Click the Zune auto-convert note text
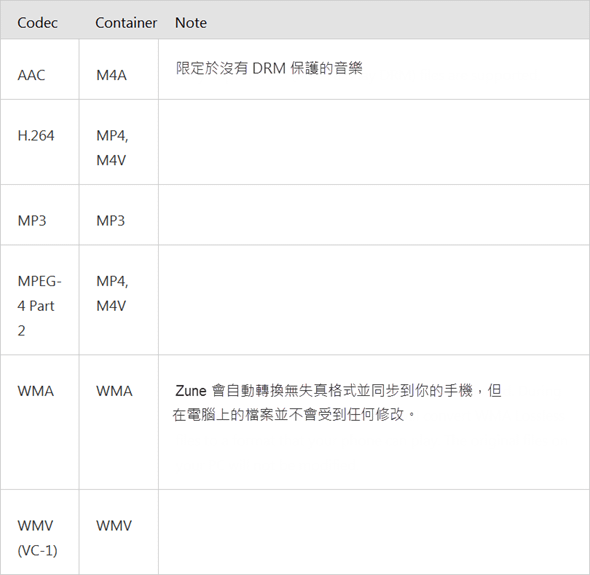 pos(337,403)
